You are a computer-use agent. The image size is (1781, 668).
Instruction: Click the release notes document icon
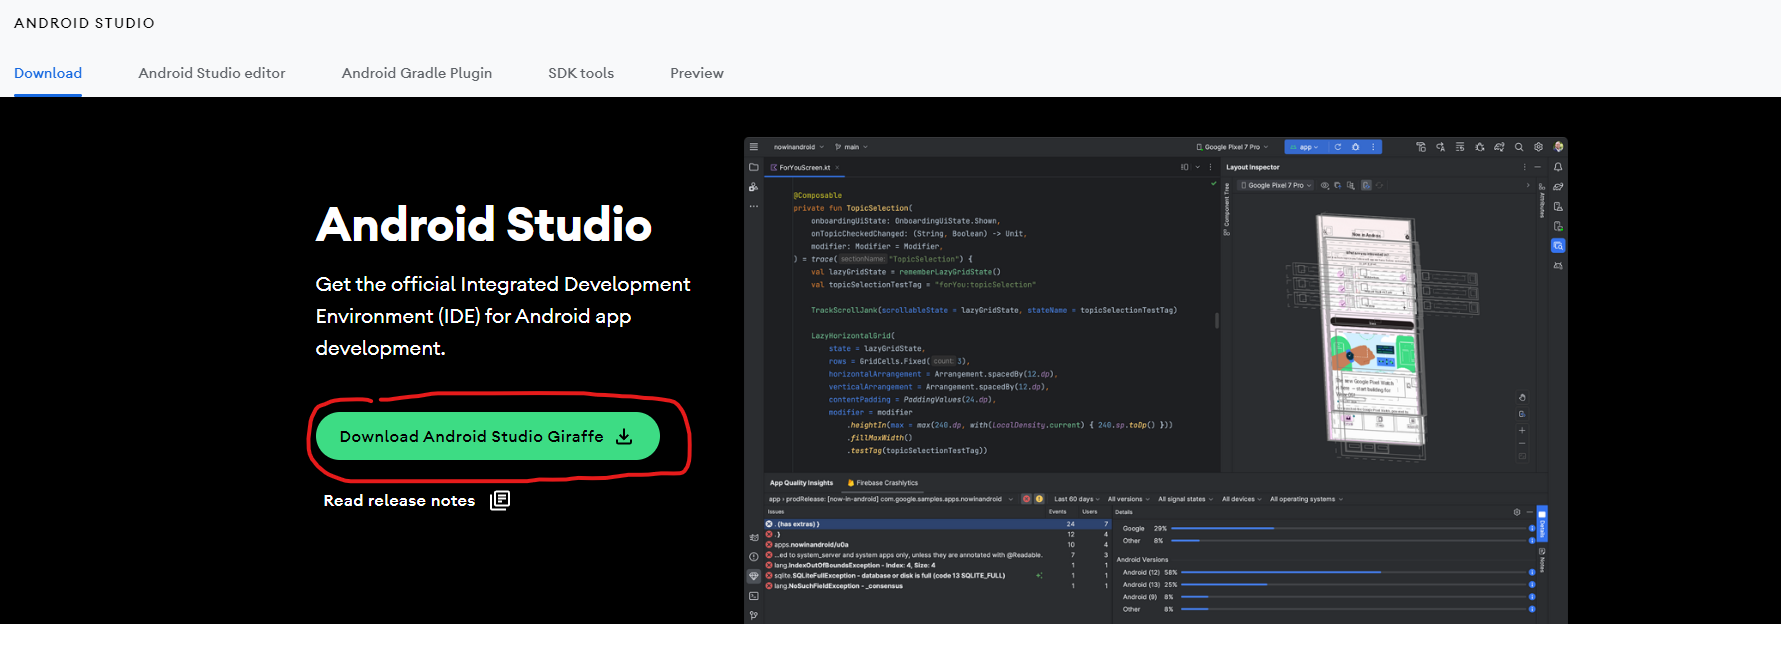click(500, 500)
